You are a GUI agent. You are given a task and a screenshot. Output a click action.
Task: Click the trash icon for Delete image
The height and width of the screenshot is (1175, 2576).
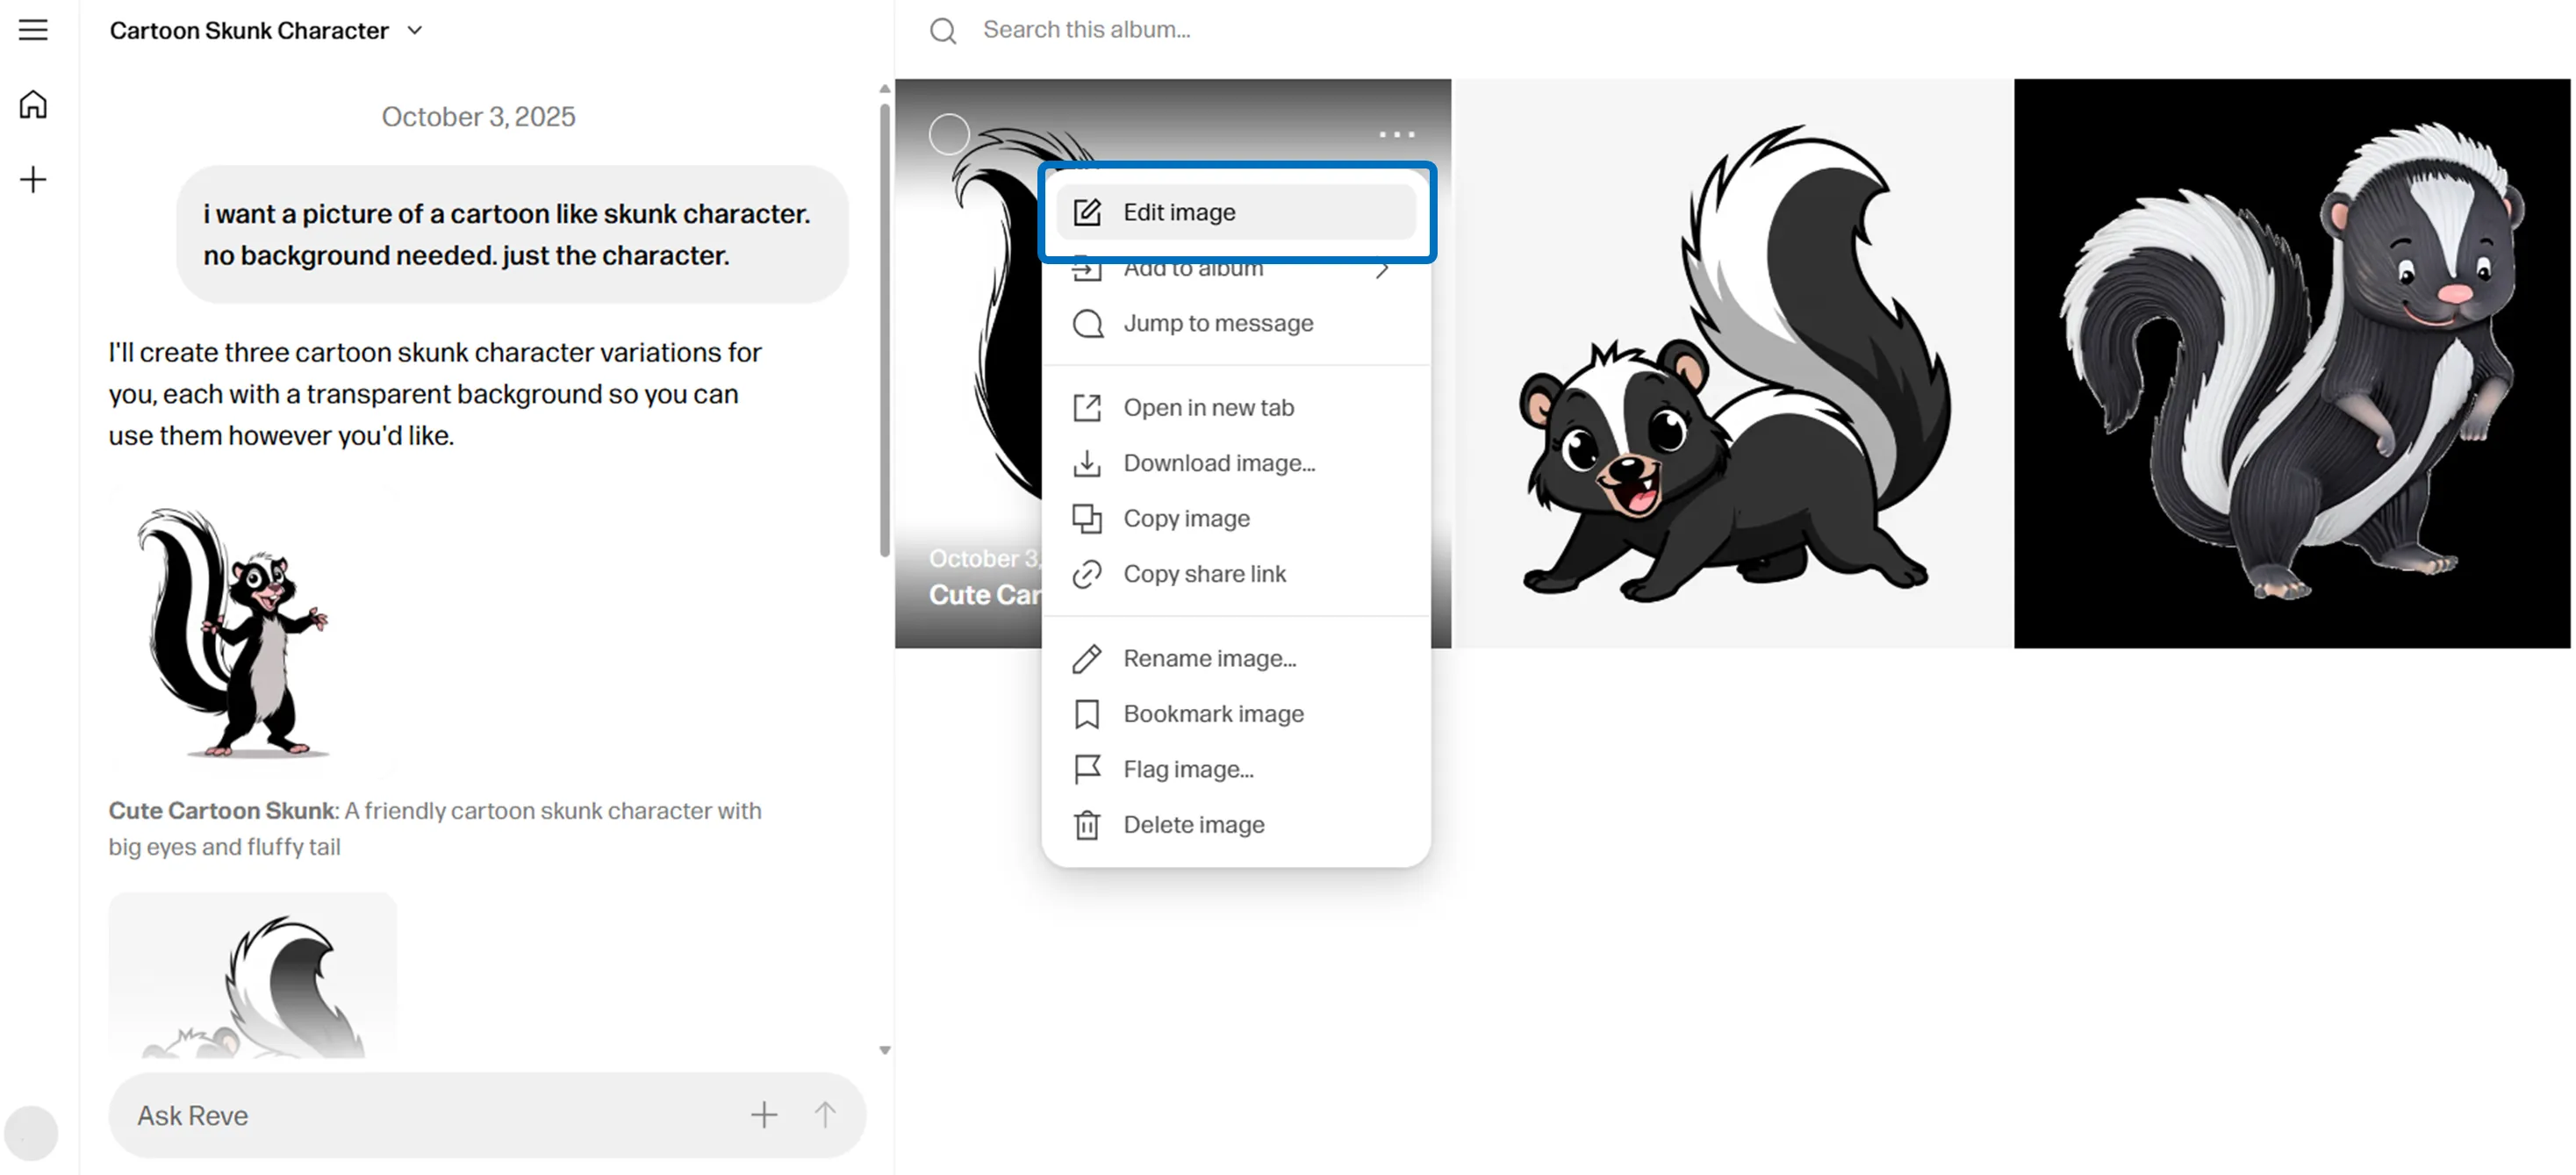coord(1087,825)
